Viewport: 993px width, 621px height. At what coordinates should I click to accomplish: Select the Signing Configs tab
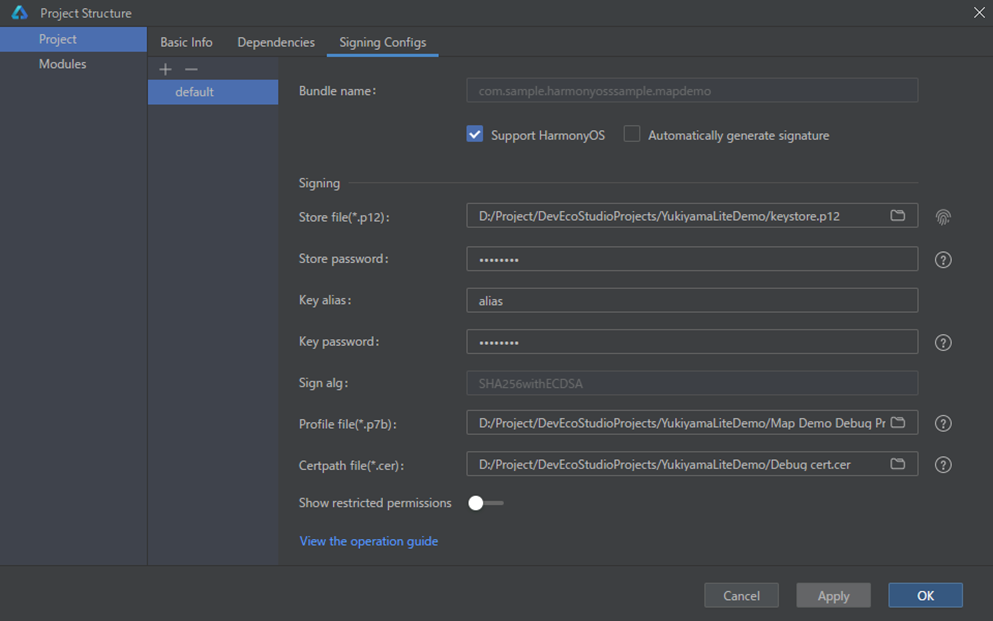coord(383,42)
